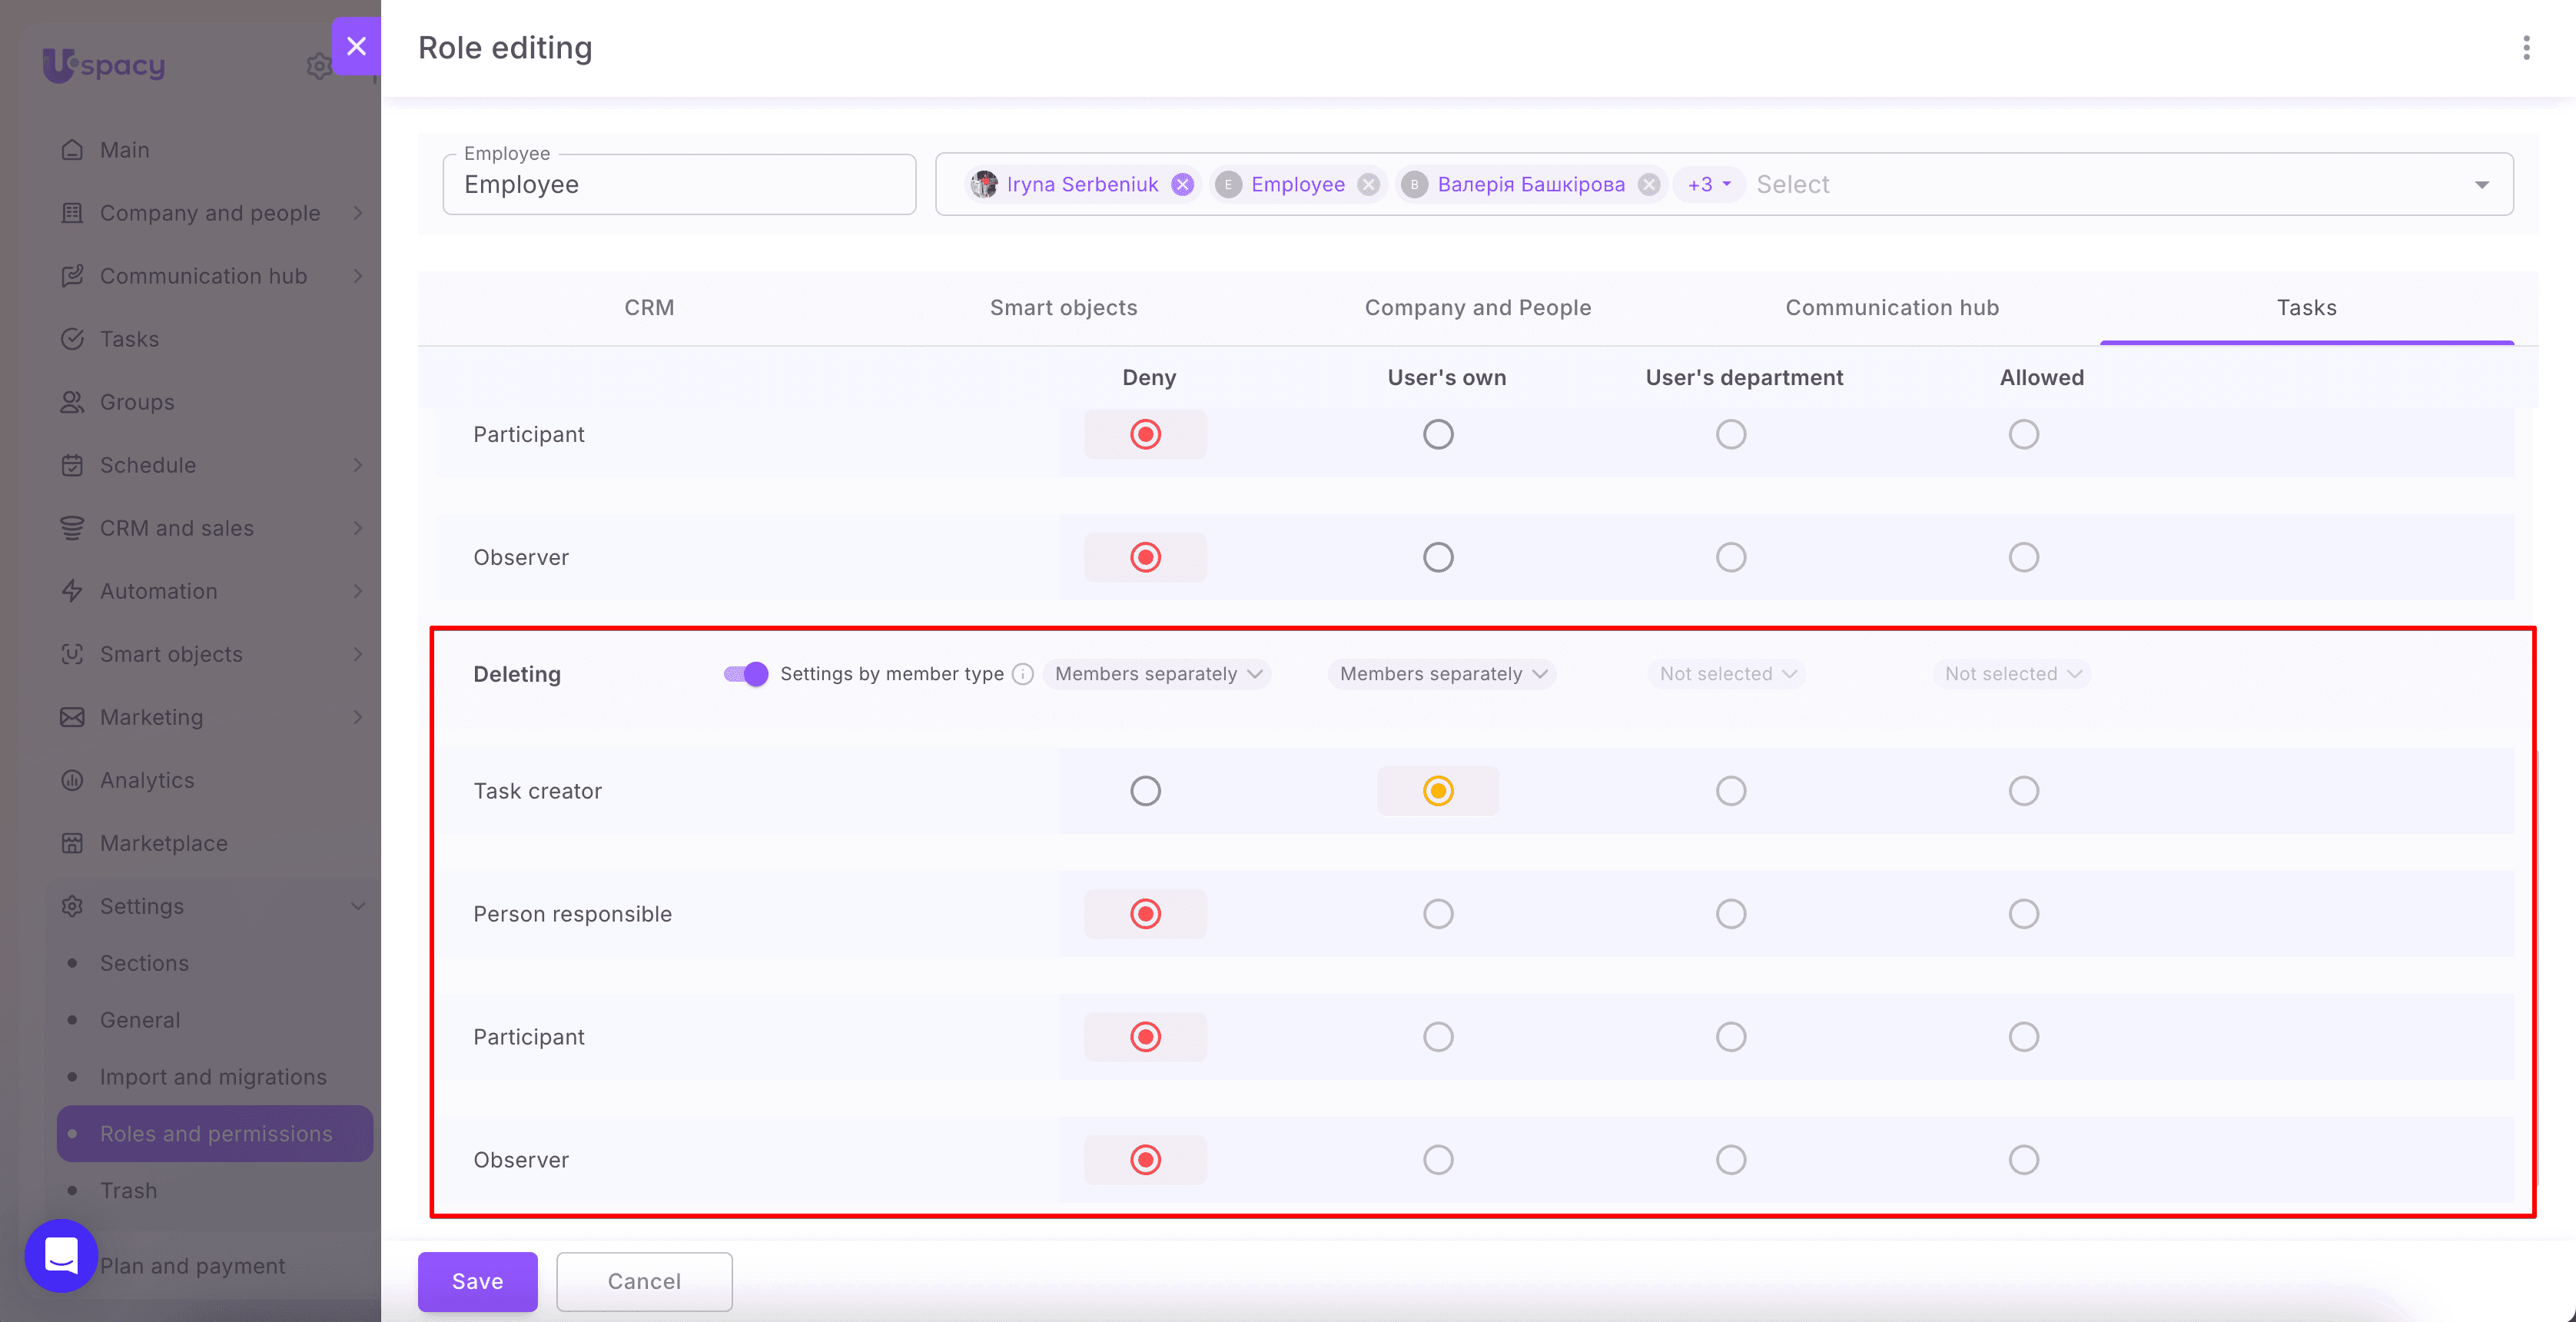Click the Marketplace icon in sidebar
The height and width of the screenshot is (1322, 2576).
pyautogui.click(x=72, y=843)
